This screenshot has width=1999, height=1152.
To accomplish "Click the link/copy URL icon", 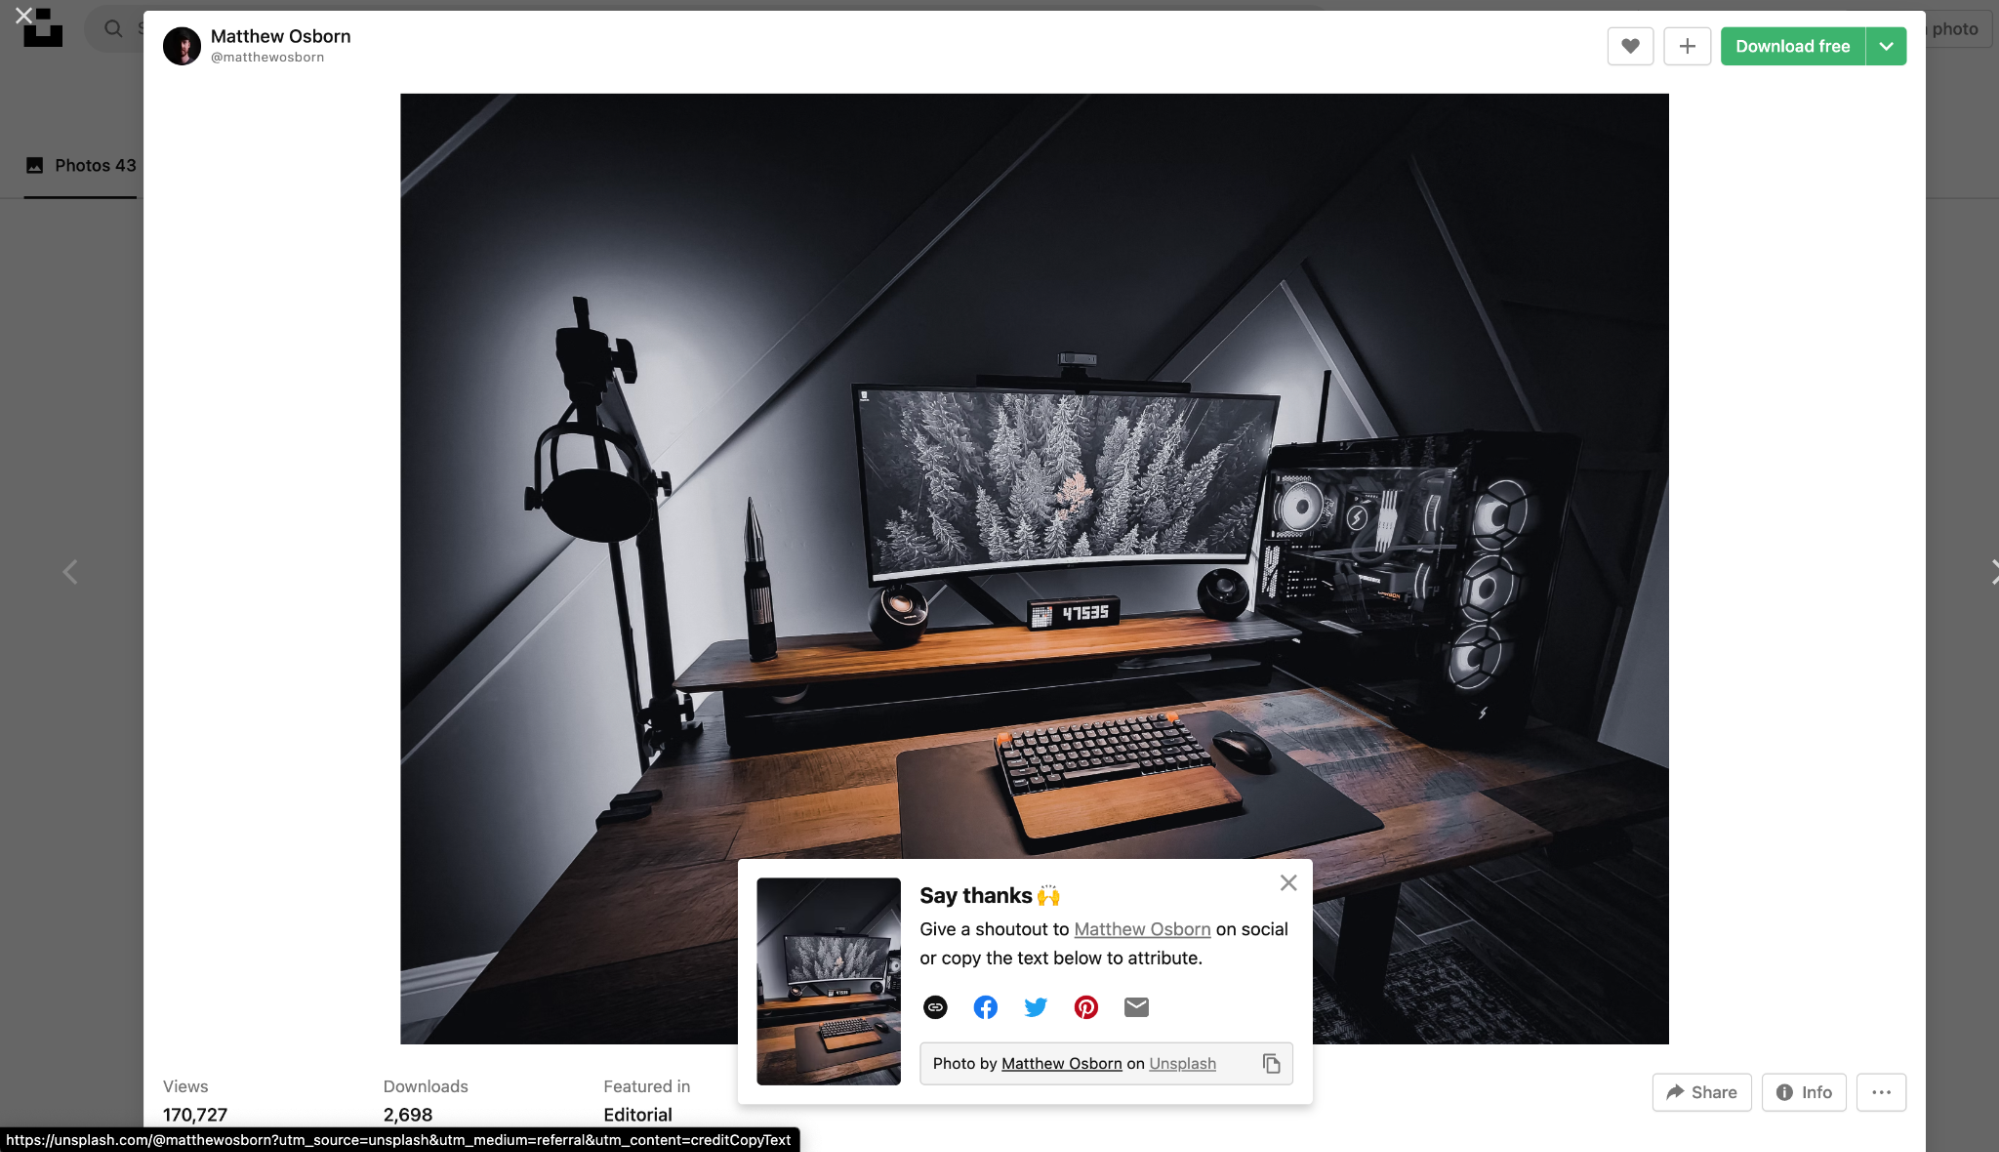I will click(935, 1006).
